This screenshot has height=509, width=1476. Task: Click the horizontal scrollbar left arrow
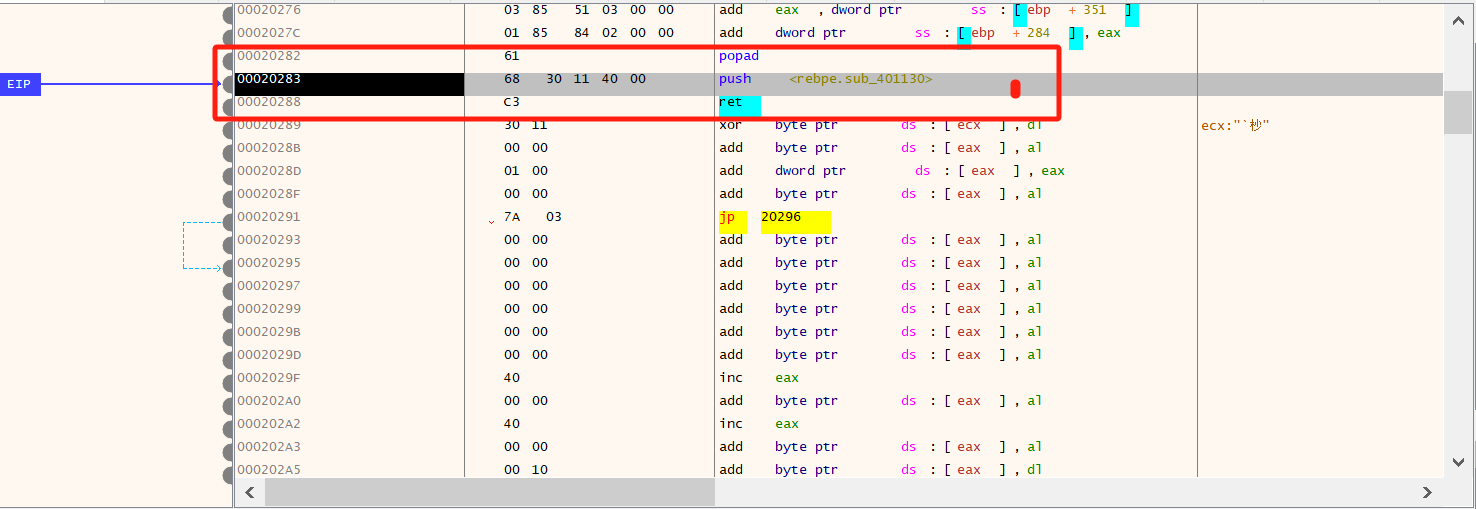(249, 493)
